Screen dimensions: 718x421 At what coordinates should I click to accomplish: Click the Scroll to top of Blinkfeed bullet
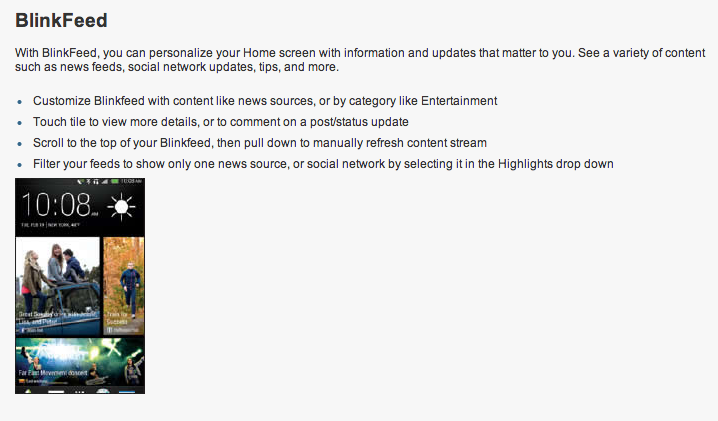tap(260, 143)
